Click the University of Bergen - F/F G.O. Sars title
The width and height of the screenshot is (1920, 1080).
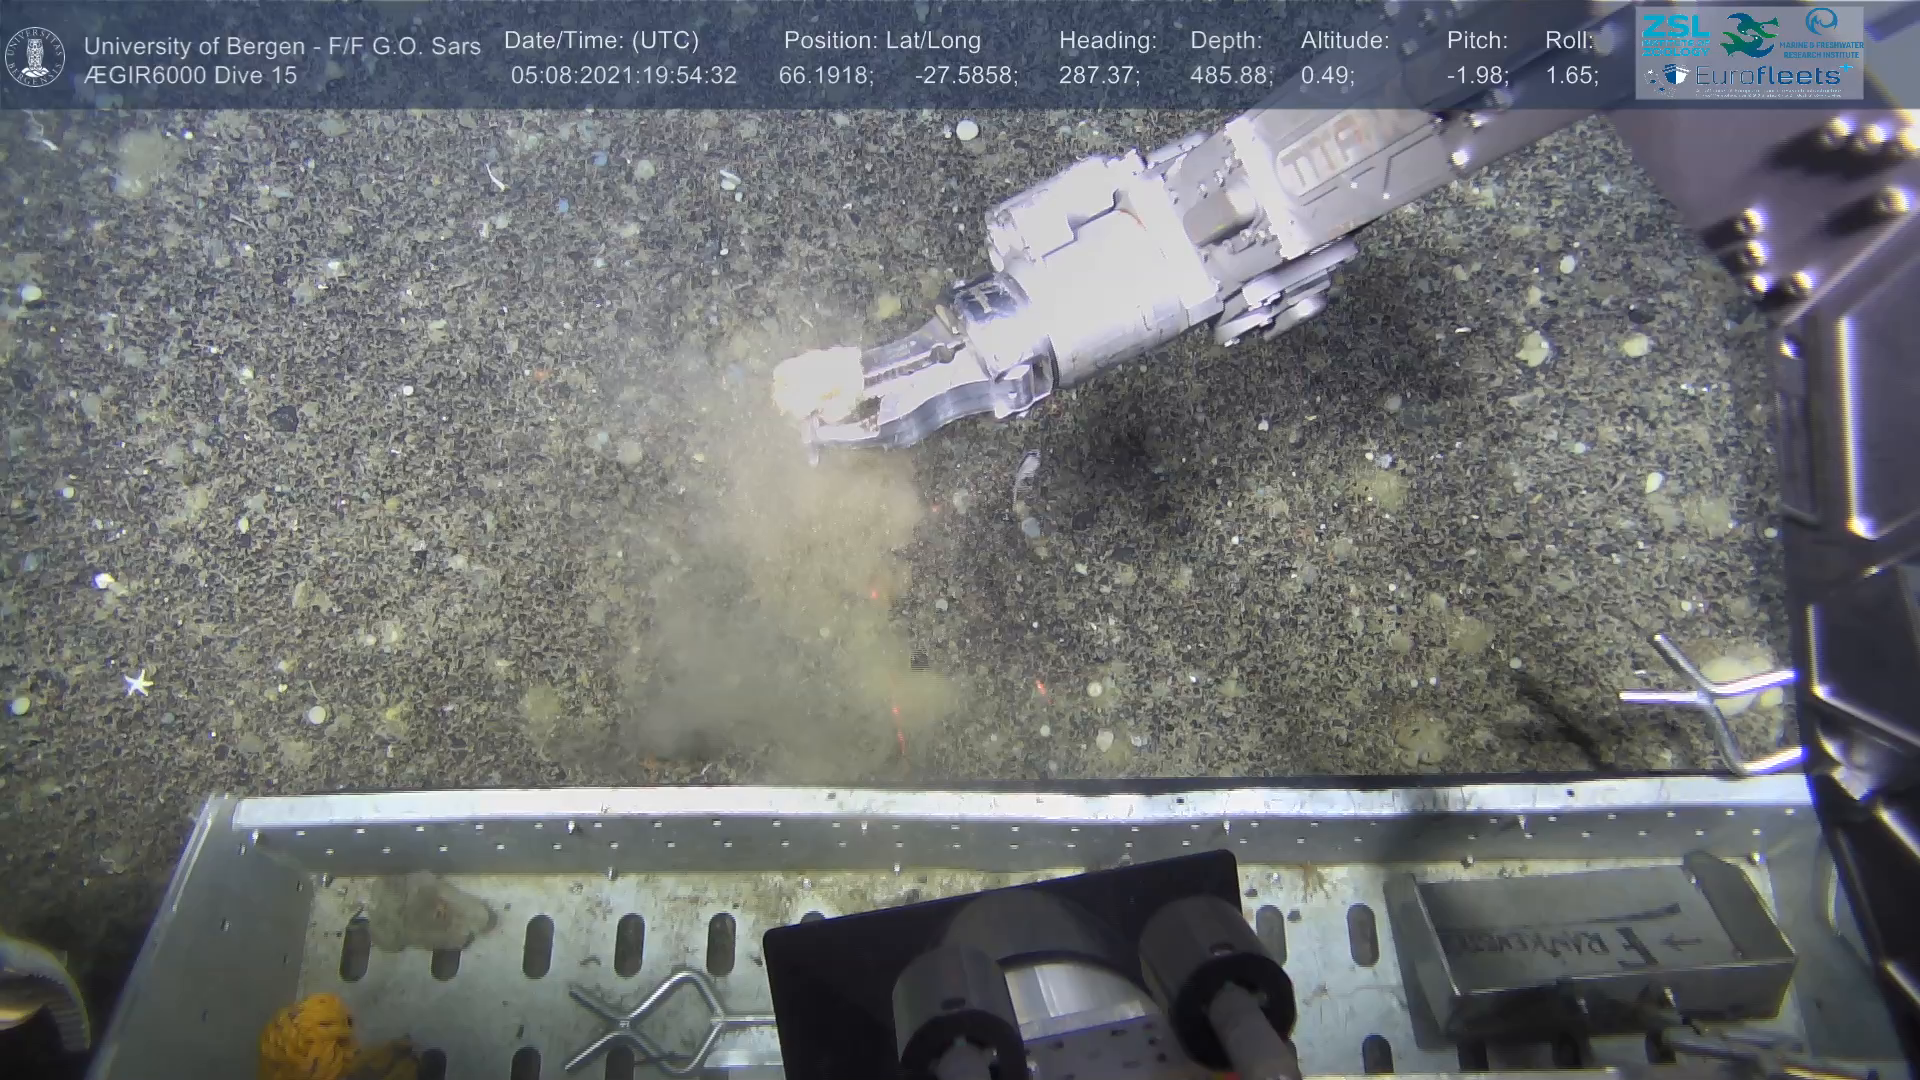282,46
